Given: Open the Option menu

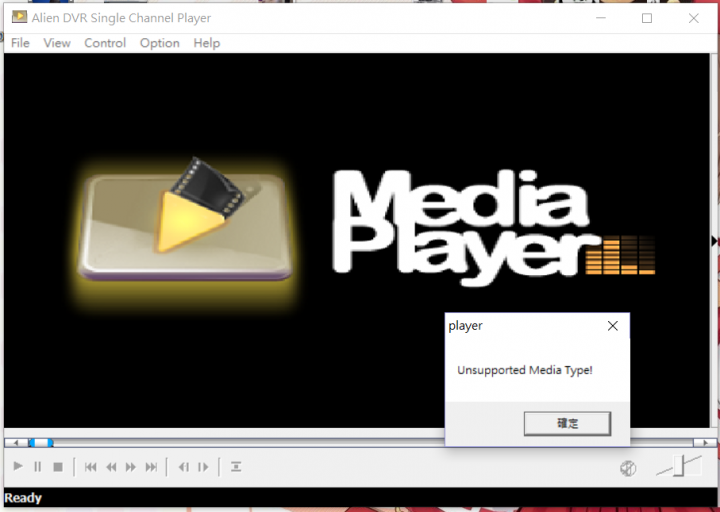Looking at the screenshot, I should (x=160, y=43).
